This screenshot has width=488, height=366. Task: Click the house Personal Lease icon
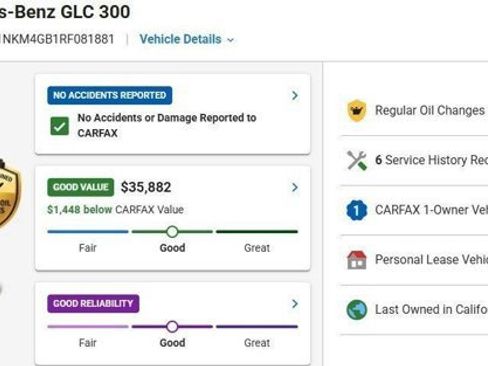[357, 260]
